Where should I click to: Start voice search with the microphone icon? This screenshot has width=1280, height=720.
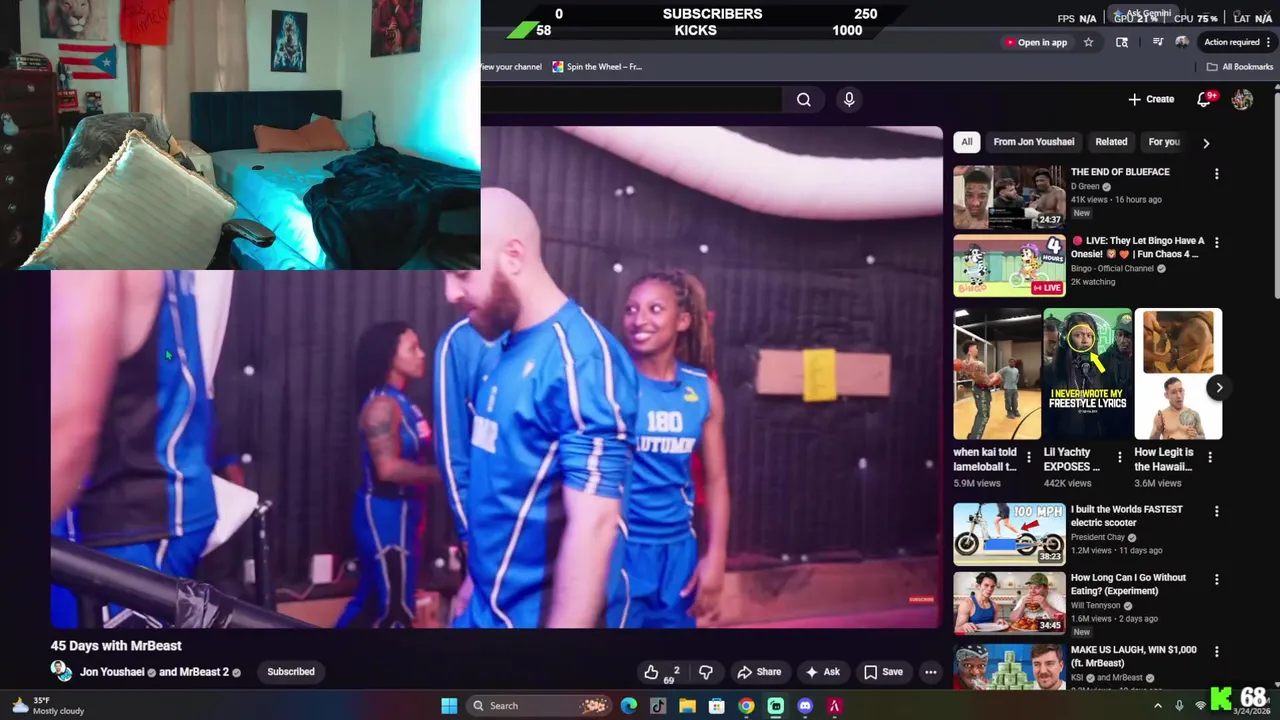(x=849, y=99)
